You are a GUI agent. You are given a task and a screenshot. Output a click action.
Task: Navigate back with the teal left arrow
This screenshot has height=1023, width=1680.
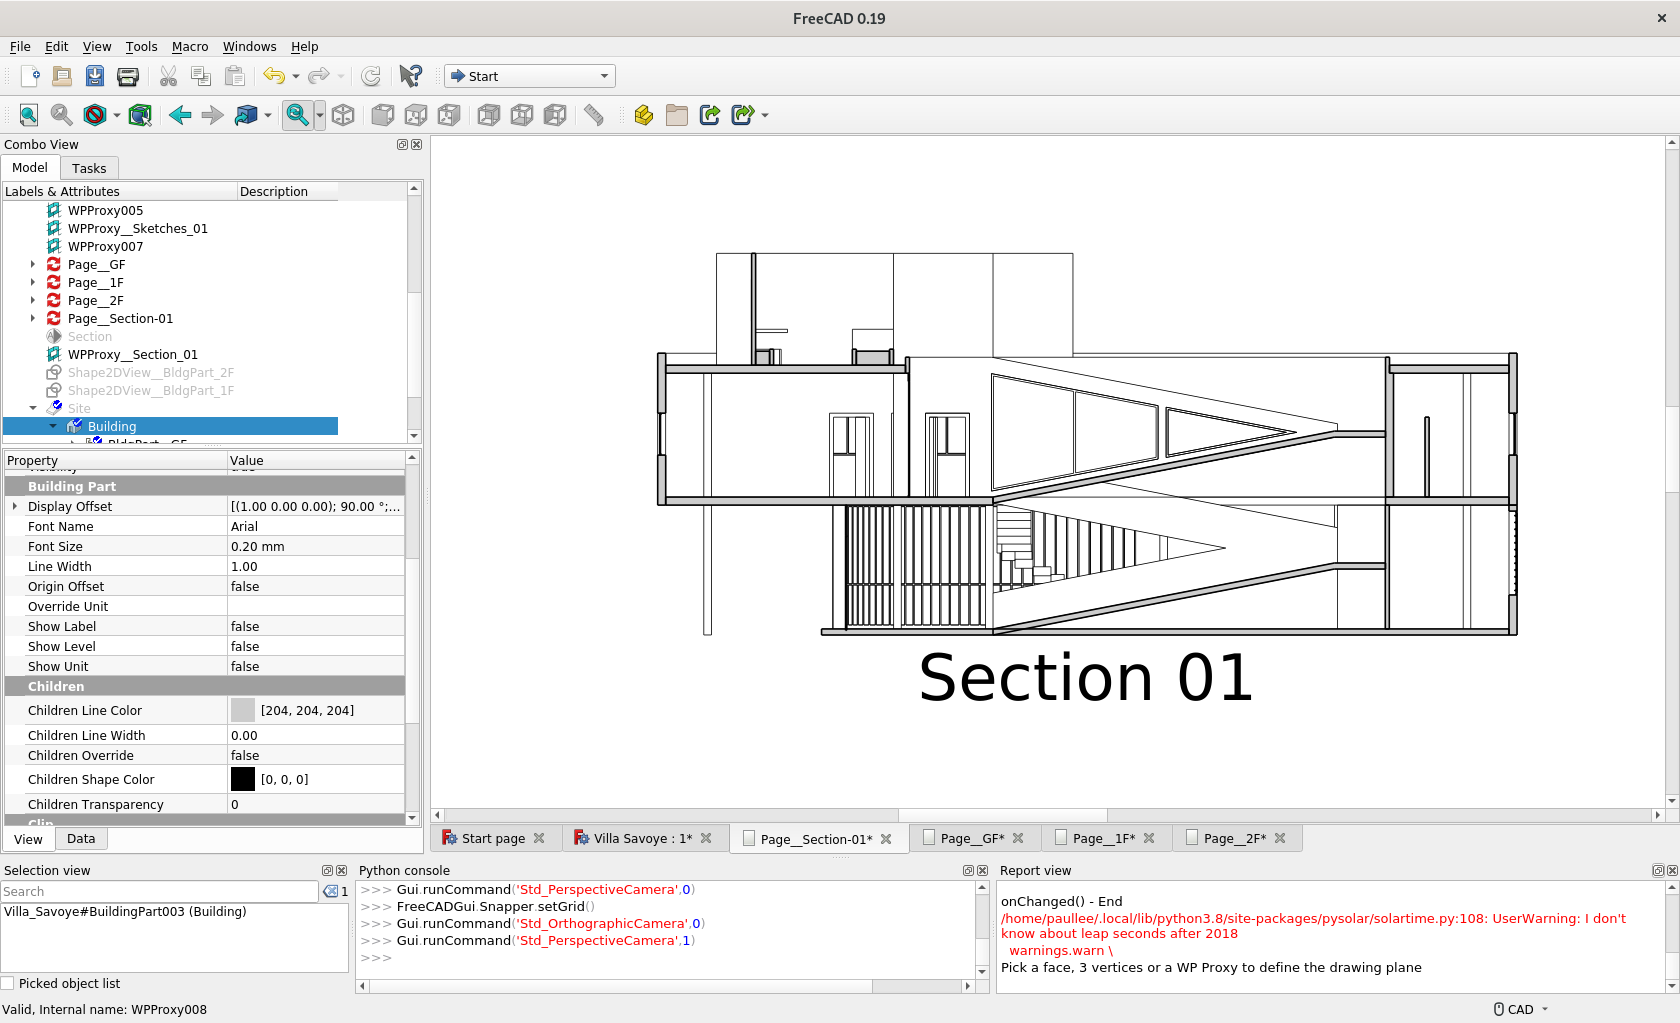pyautogui.click(x=180, y=115)
